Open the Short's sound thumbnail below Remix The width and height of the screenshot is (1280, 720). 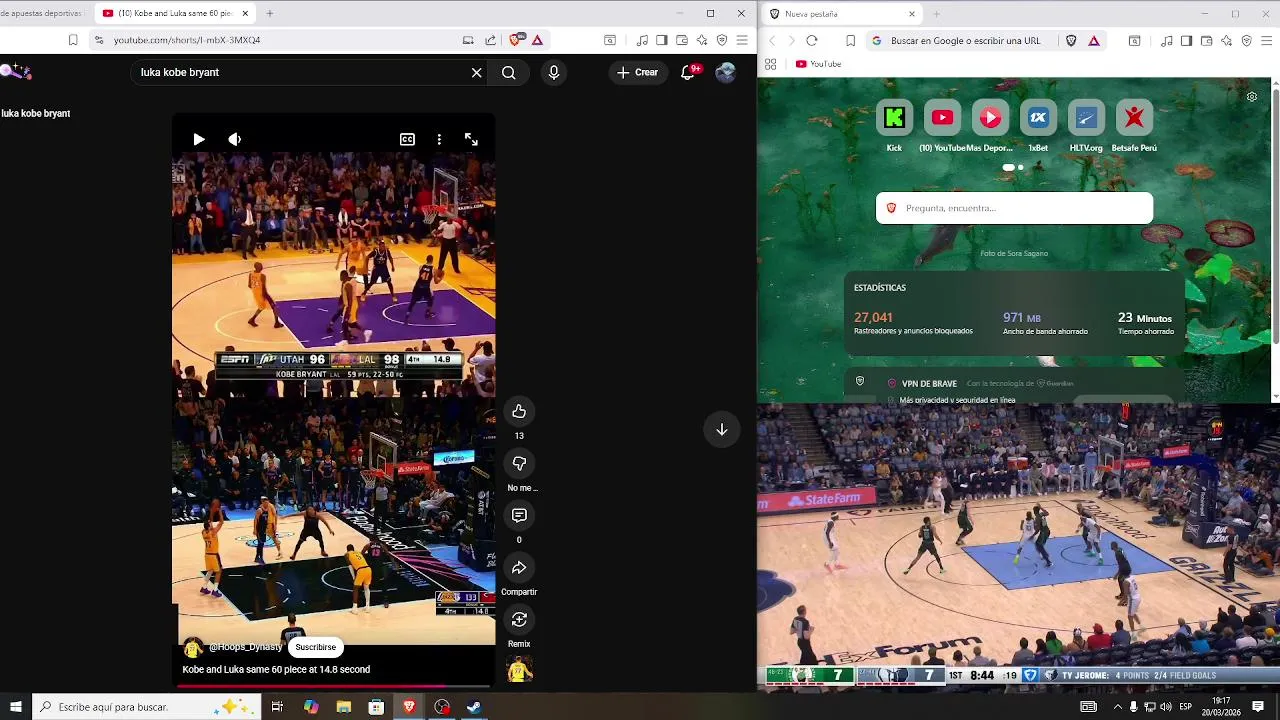tap(519, 670)
